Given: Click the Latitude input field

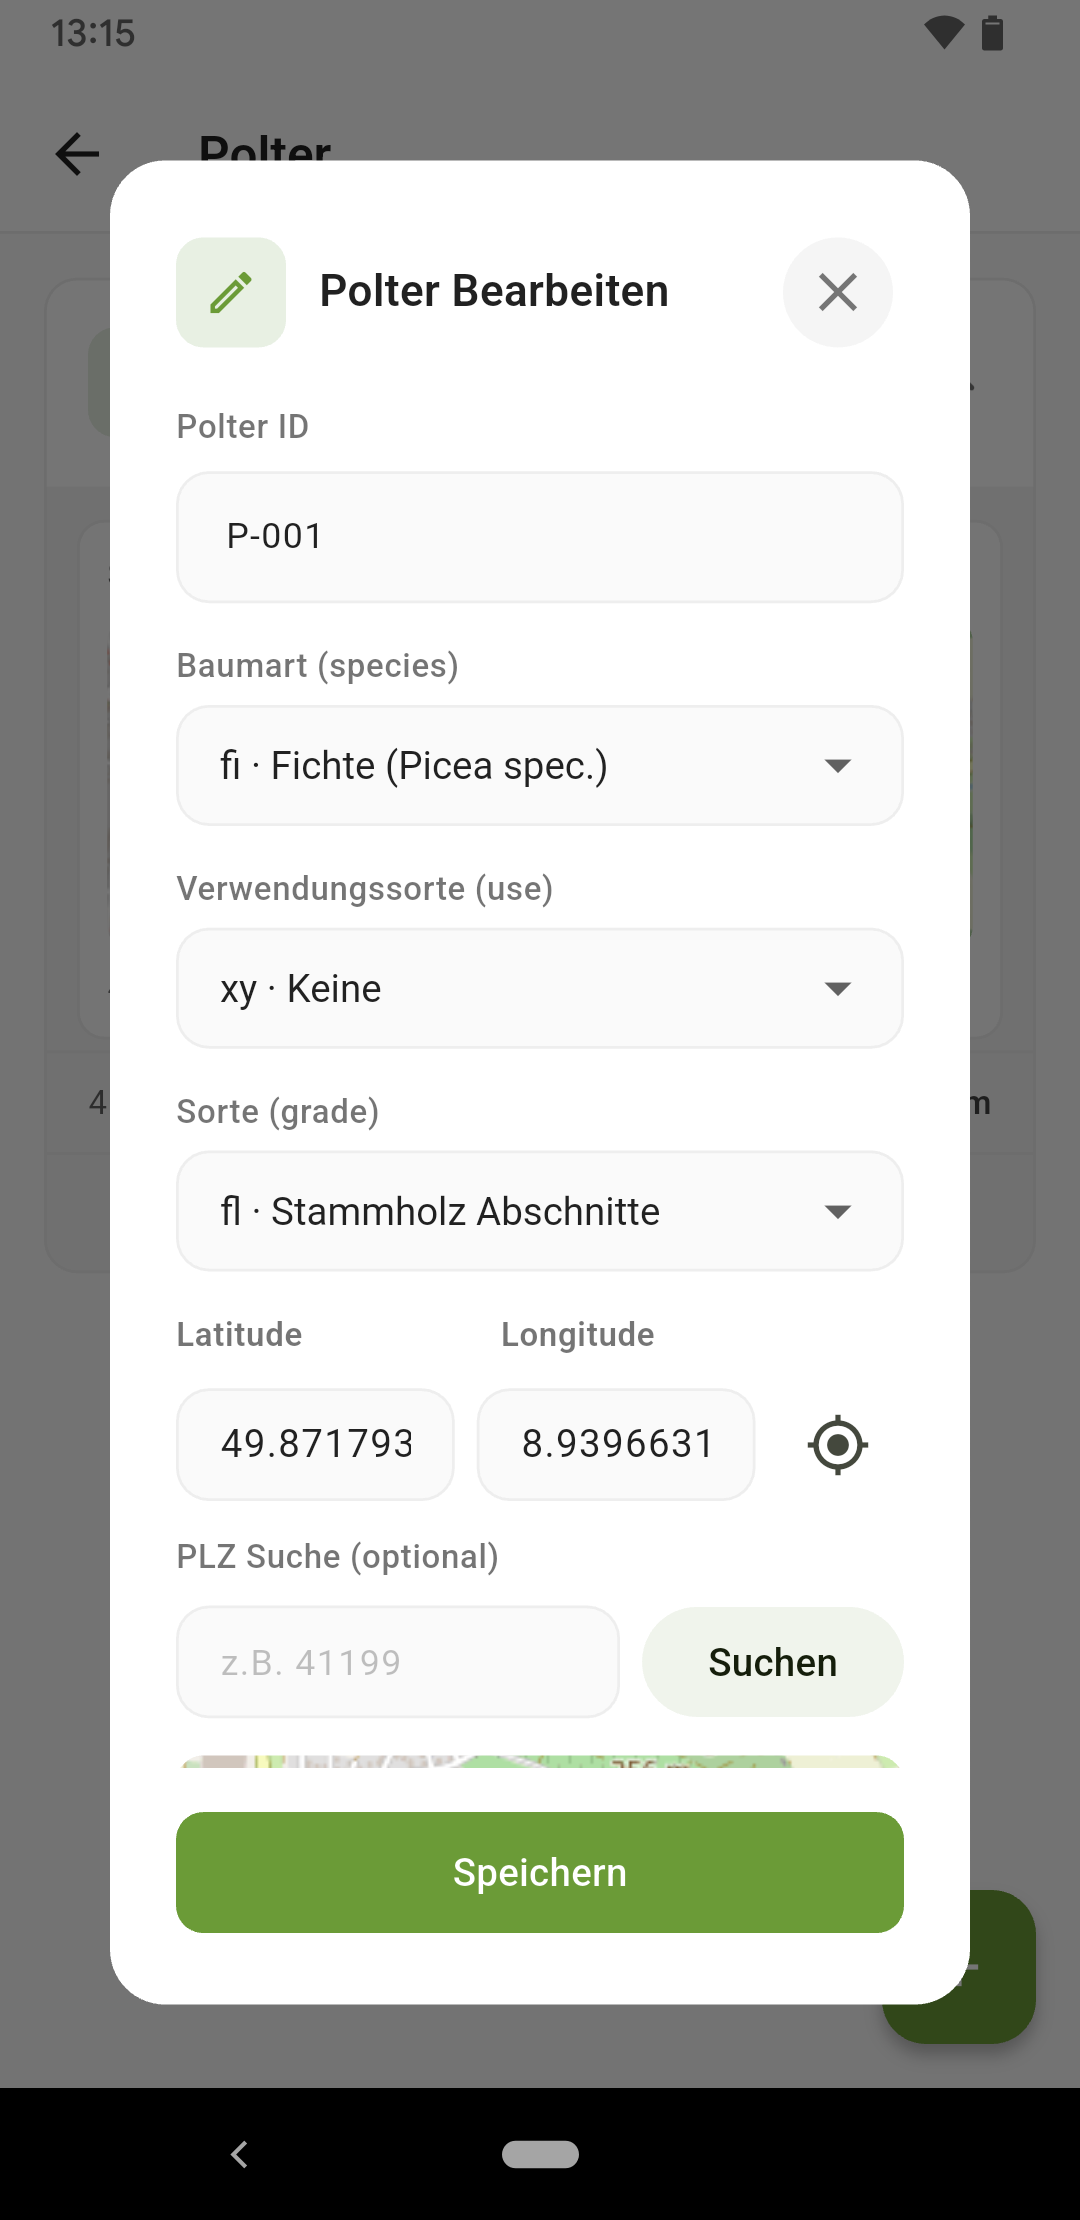Looking at the screenshot, I should 315,1444.
